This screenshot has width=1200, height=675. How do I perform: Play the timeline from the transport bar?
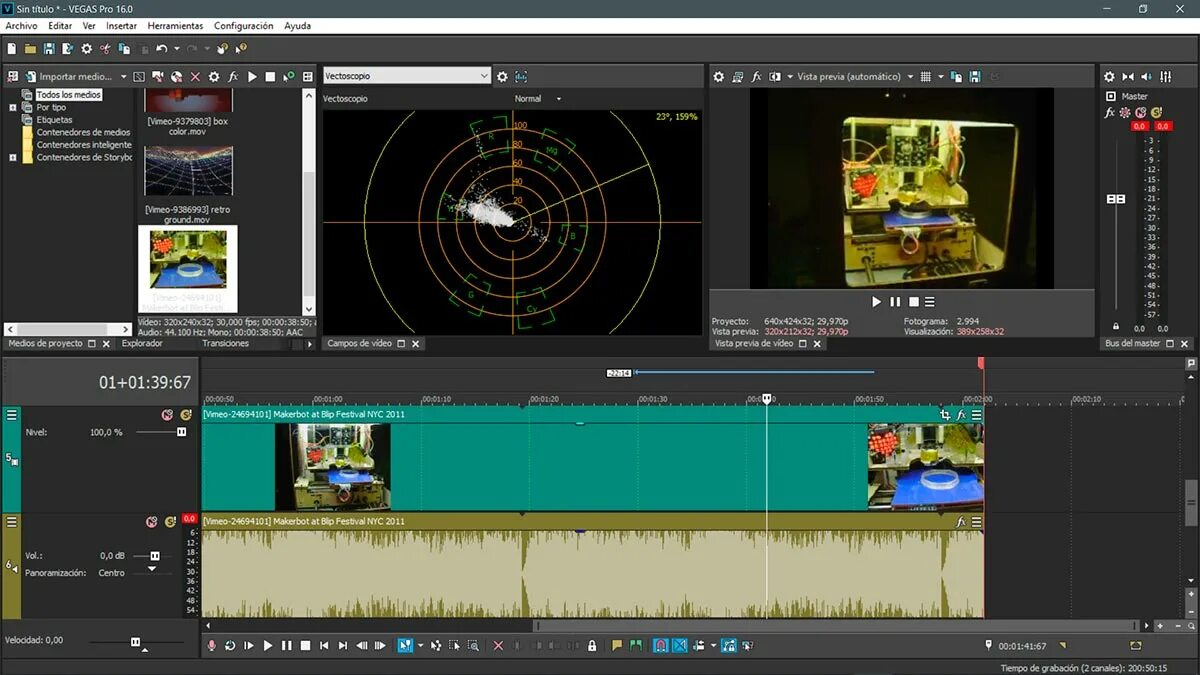(268, 646)
